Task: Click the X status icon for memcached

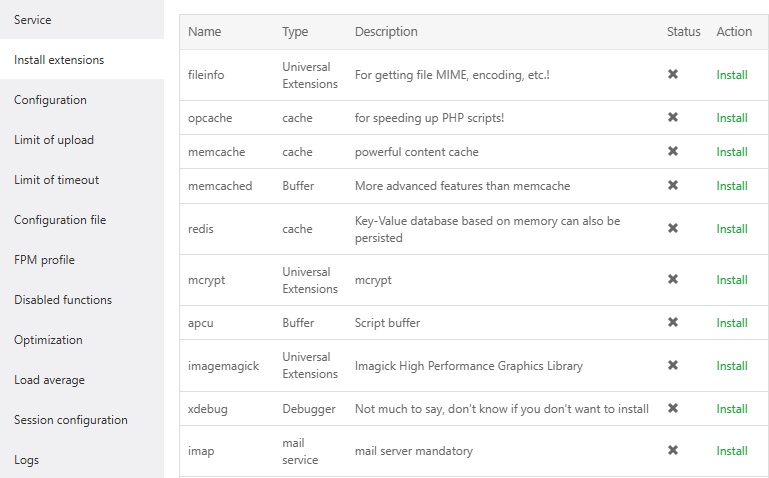Action: [673, 186]
